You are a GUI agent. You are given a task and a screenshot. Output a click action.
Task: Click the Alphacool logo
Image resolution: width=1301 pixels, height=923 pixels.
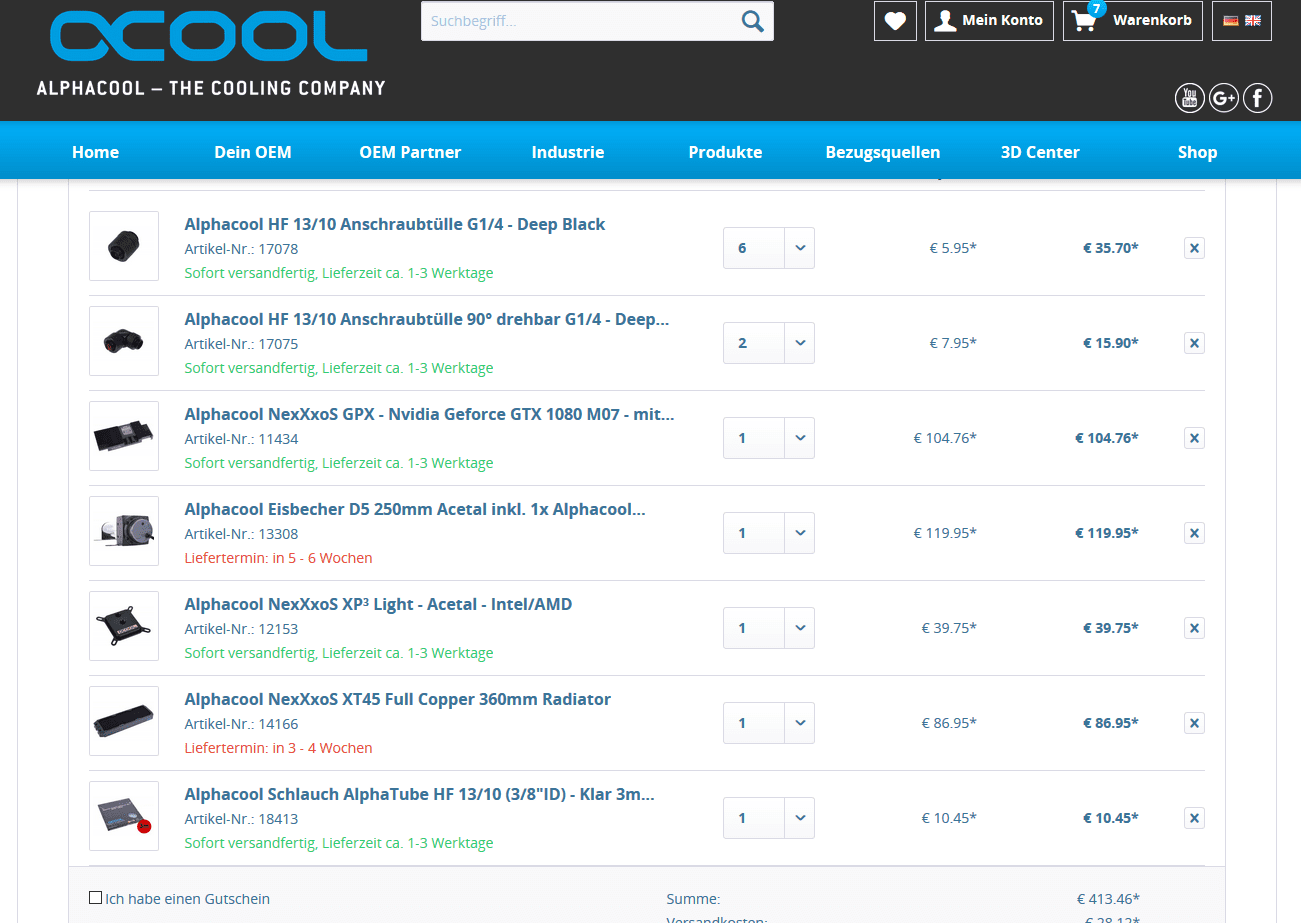(211, 52)
